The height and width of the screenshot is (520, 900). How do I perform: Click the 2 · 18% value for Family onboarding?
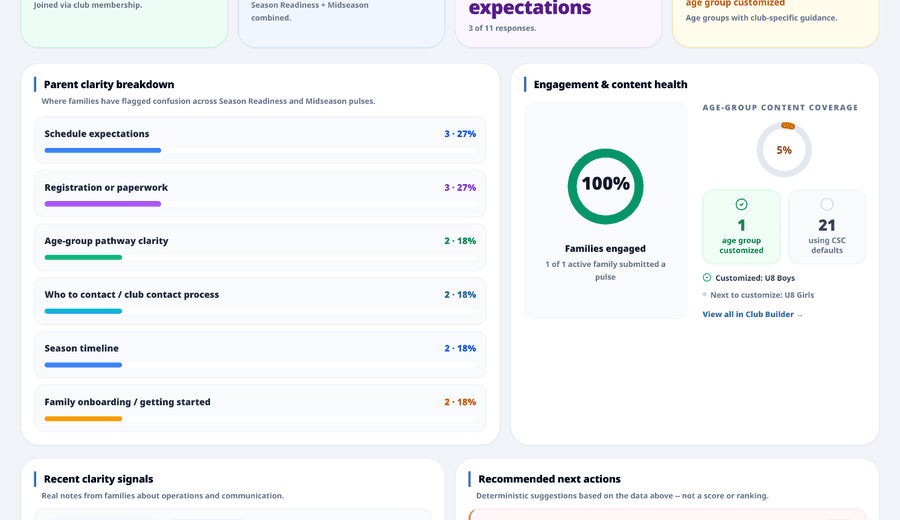[460, 402]
